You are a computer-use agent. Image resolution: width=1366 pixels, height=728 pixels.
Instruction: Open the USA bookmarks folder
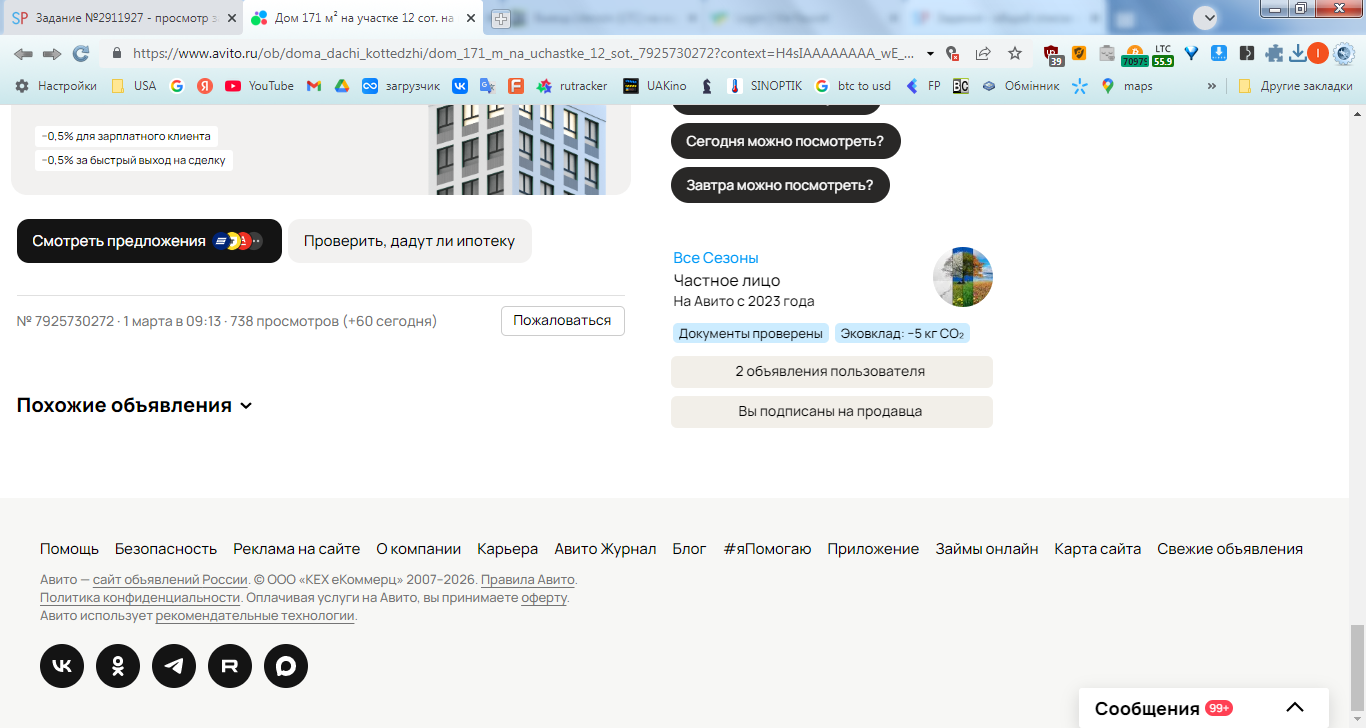133,86
